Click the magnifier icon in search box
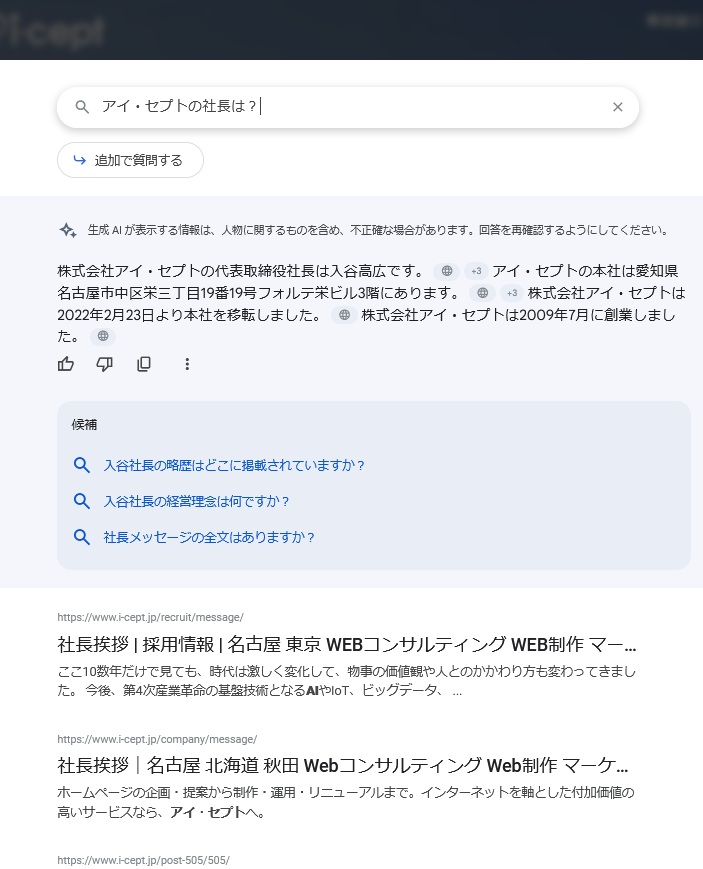 (83, 107)
